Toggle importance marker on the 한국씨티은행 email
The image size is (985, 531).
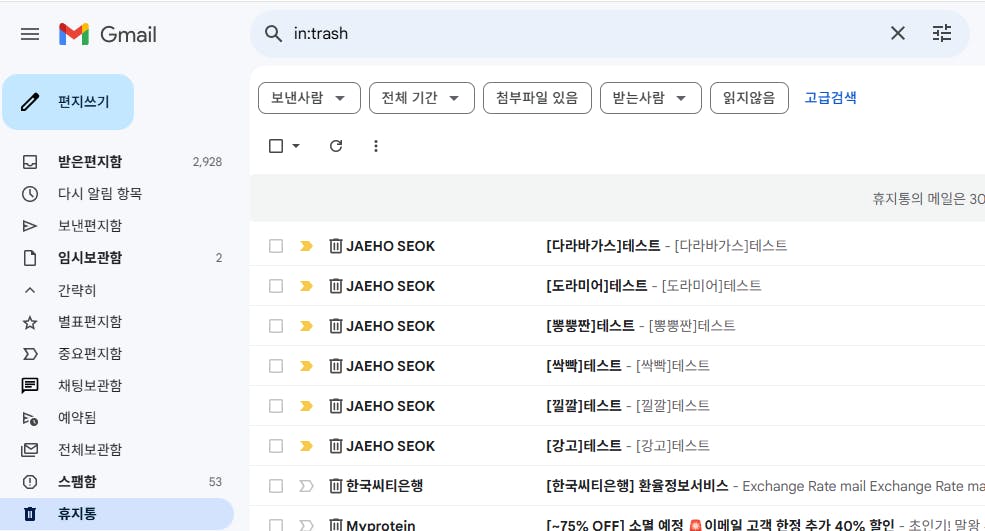(x=306, y=486)
